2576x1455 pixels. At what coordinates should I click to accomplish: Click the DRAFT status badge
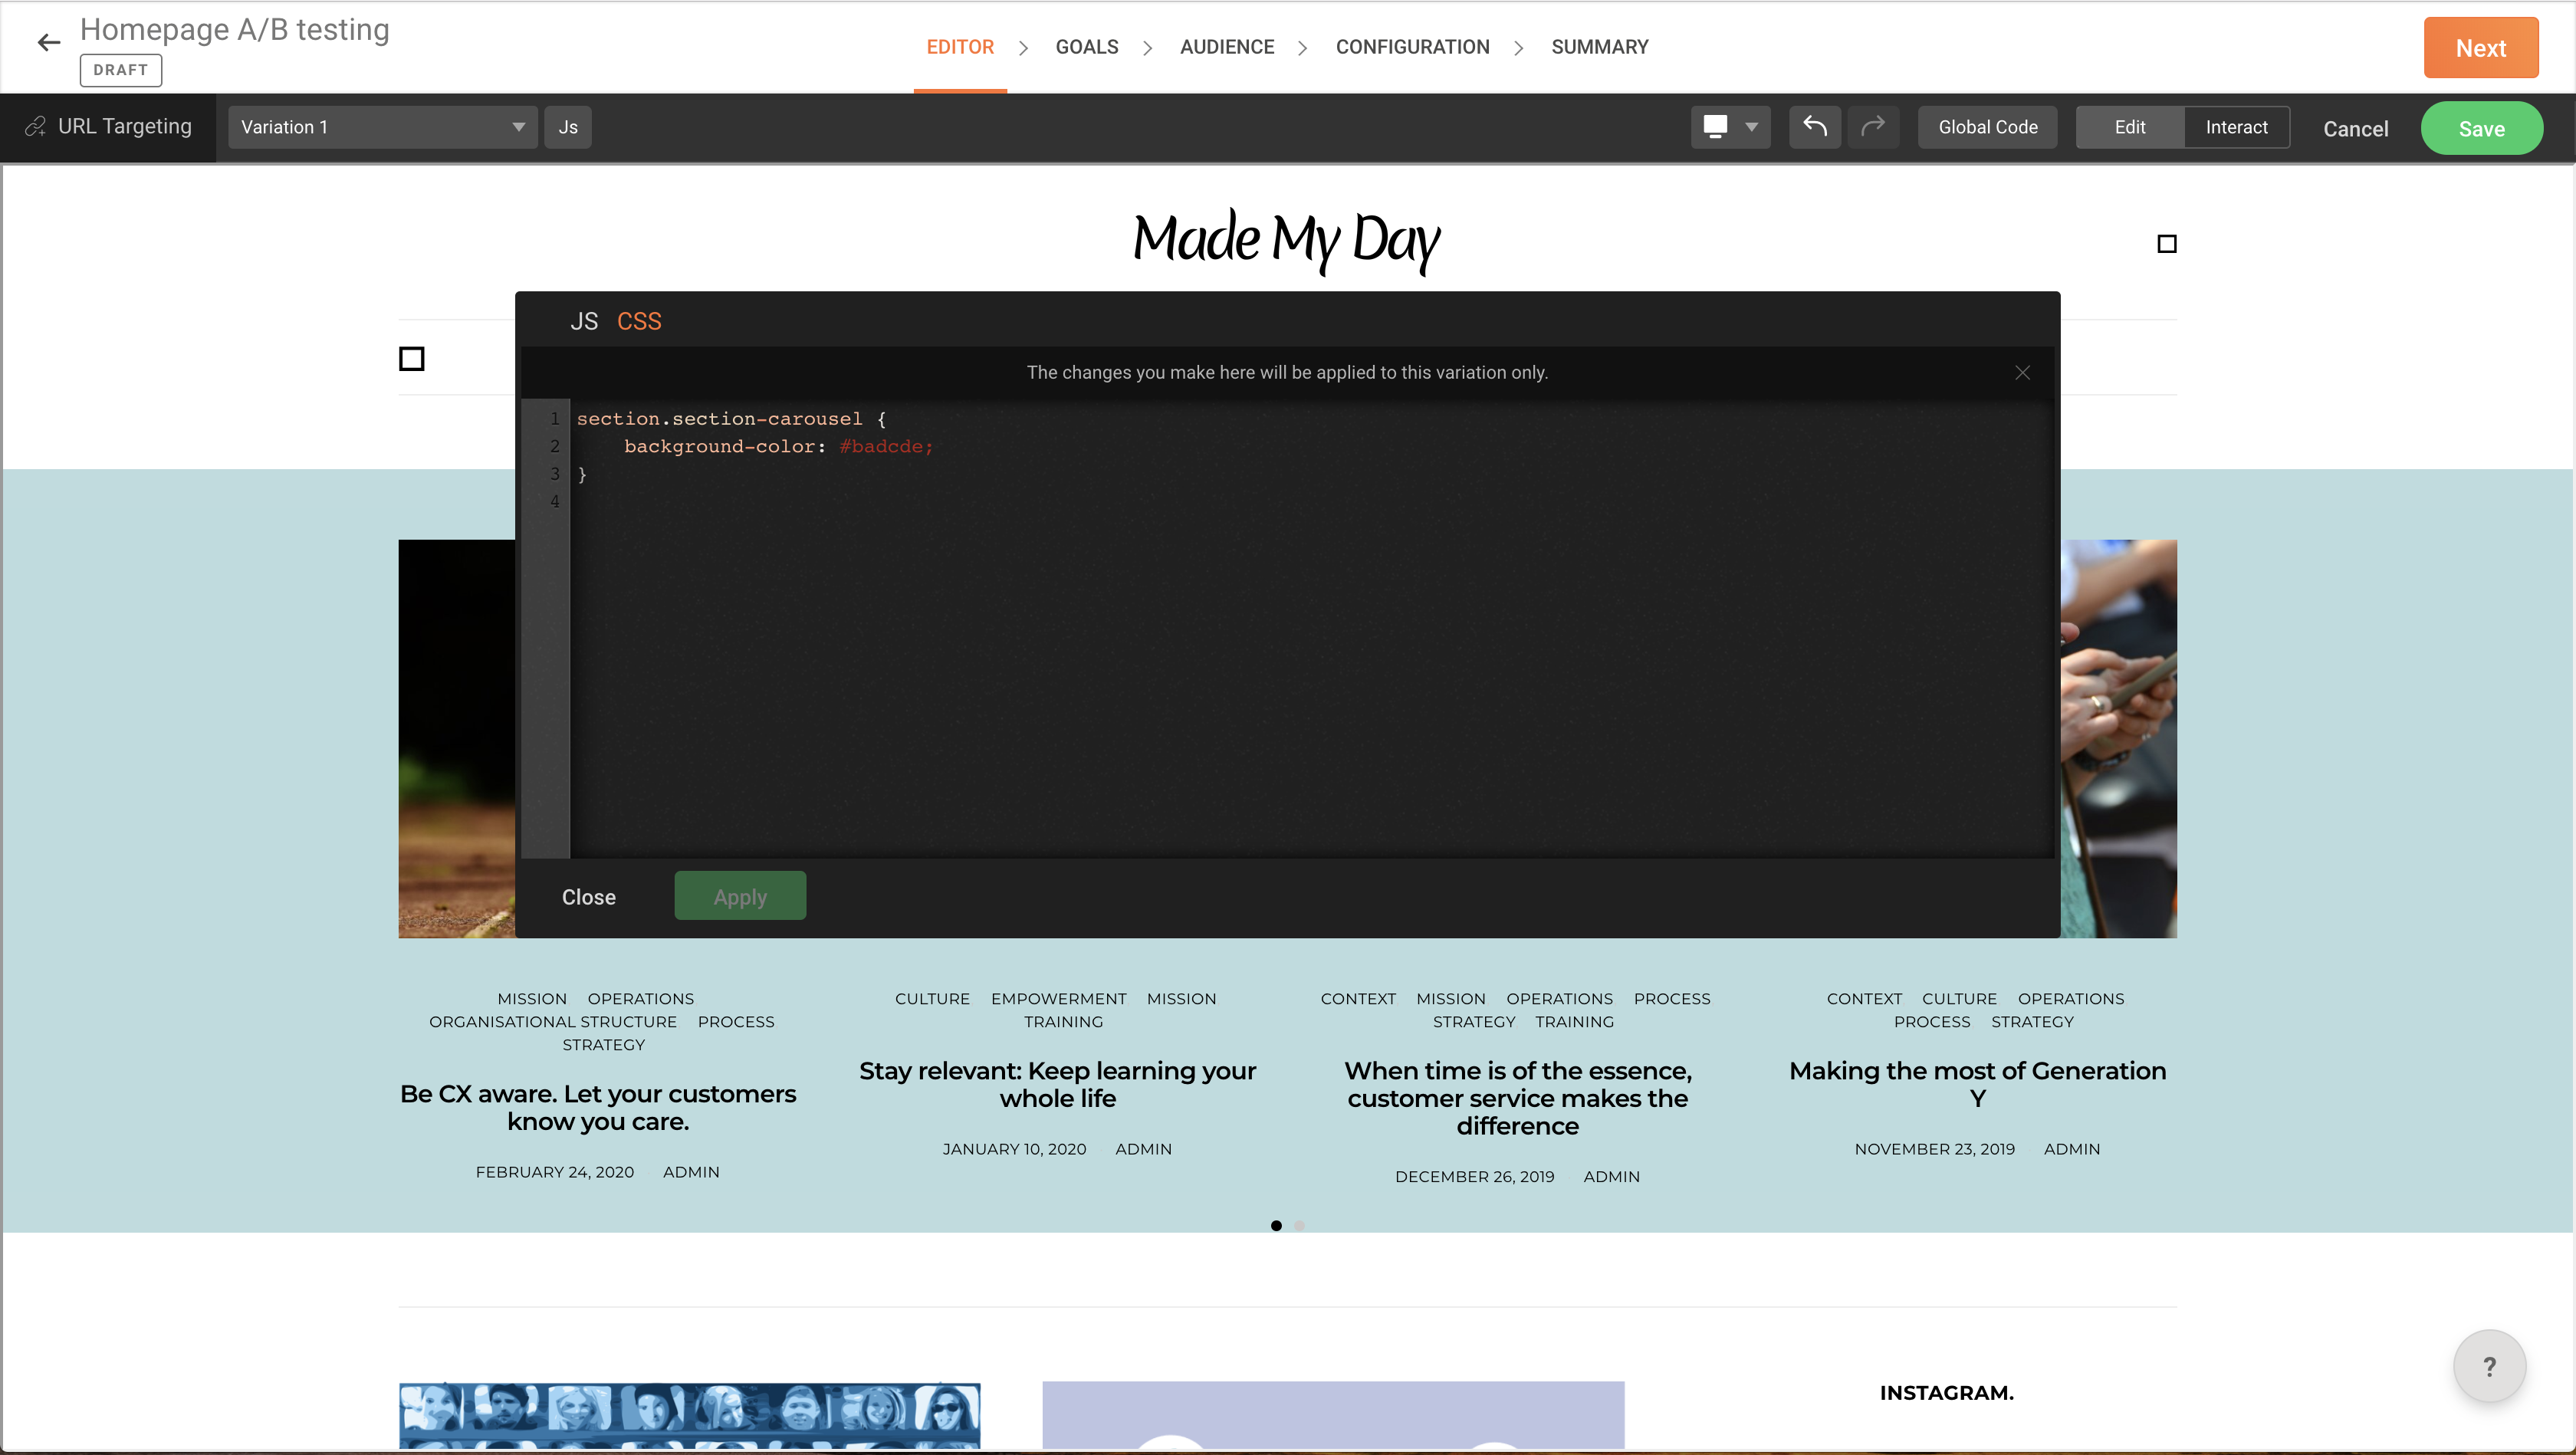120,70
